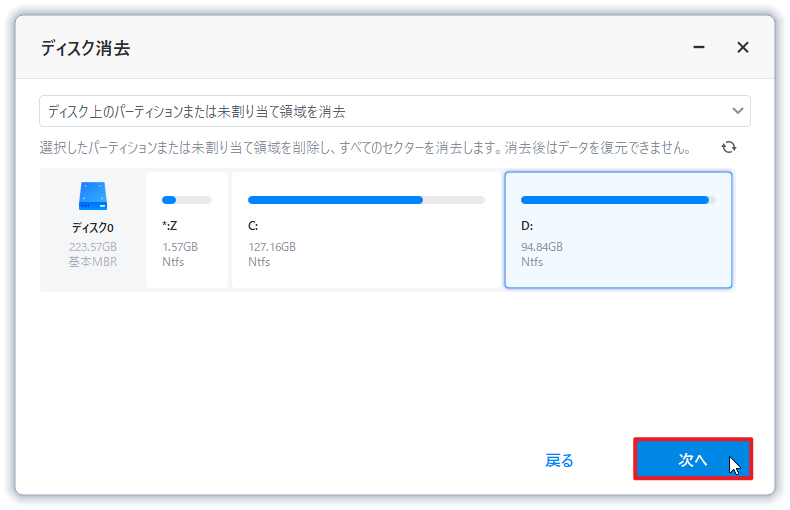Image resolution: width=790 pixels, height=510 pixels.
Task: Click the 戻る back button
Action: tap(559, 460)
